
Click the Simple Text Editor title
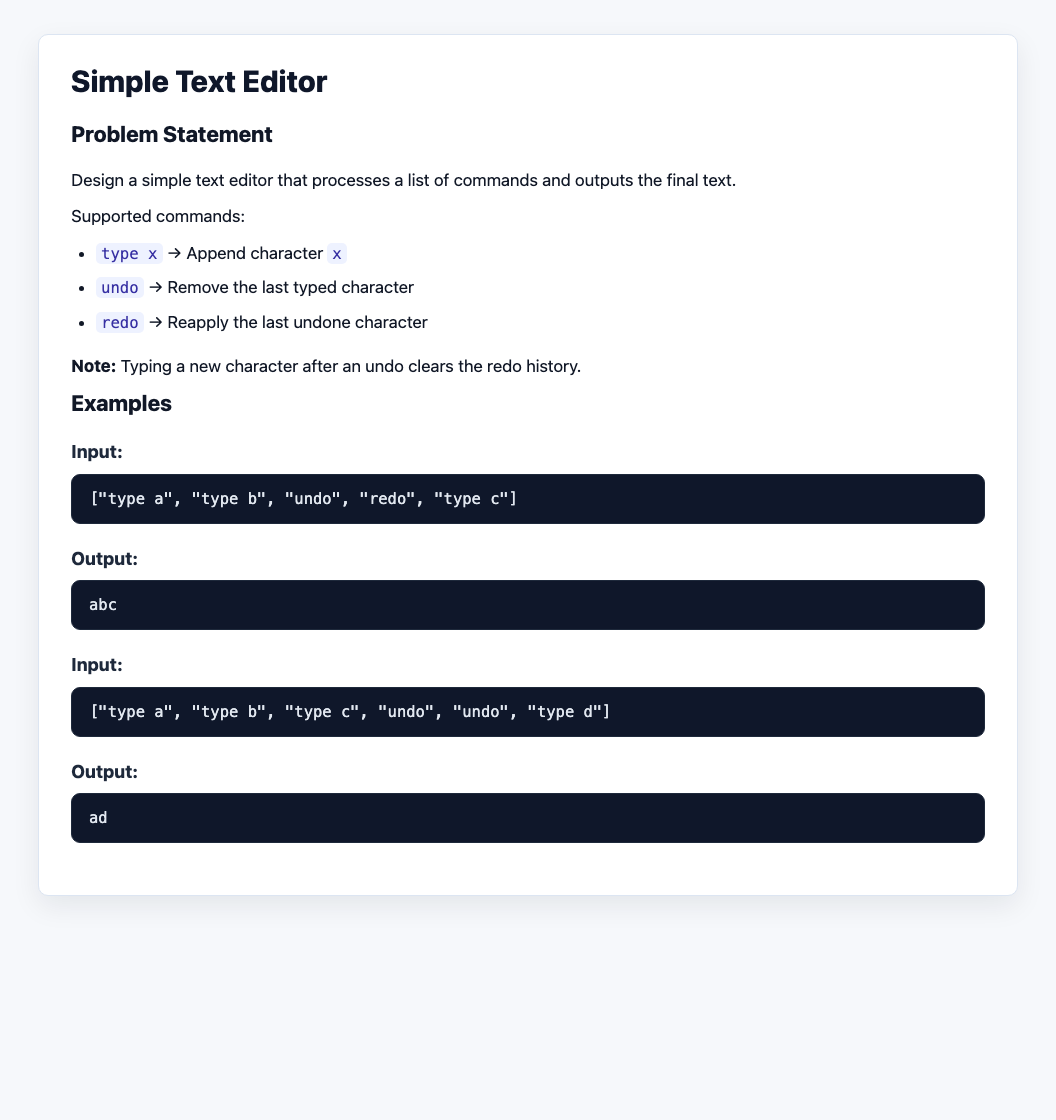(199, 81)
